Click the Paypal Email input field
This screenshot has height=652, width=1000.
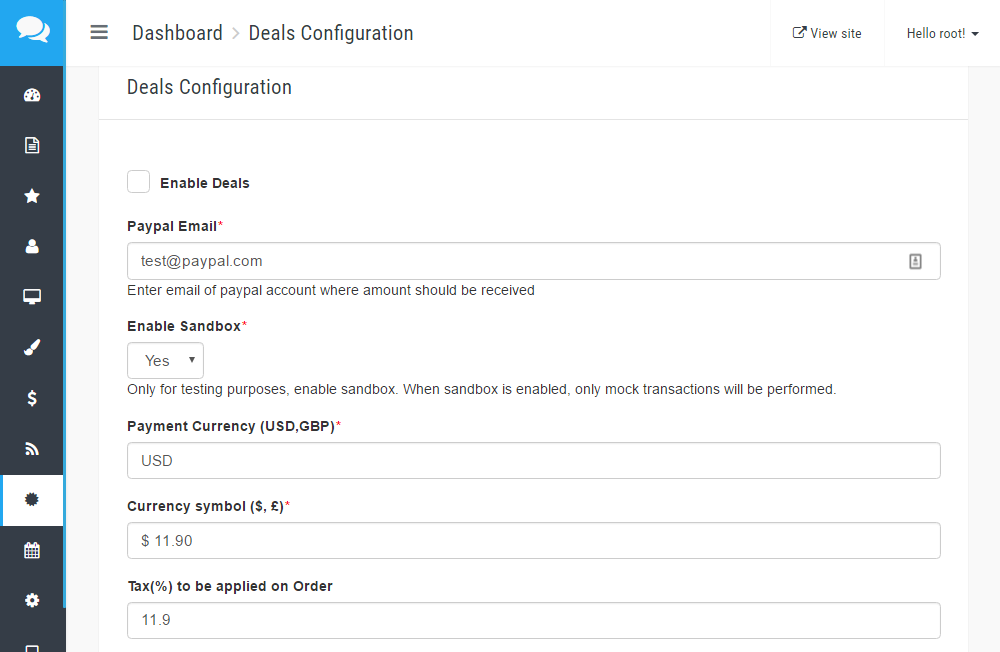(x=515, y=261)
